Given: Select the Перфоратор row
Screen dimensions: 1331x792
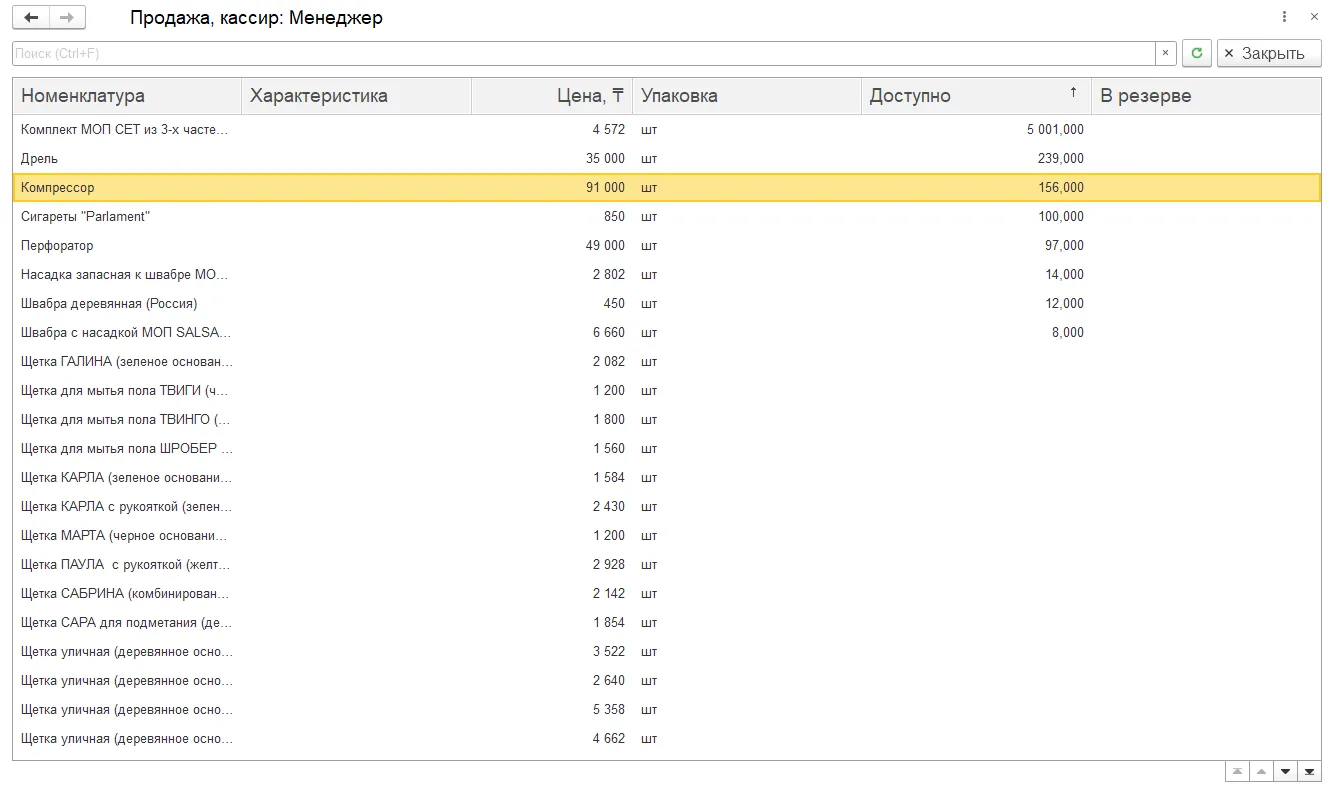Looking at the screenshot, I should [x=666, y=245].
